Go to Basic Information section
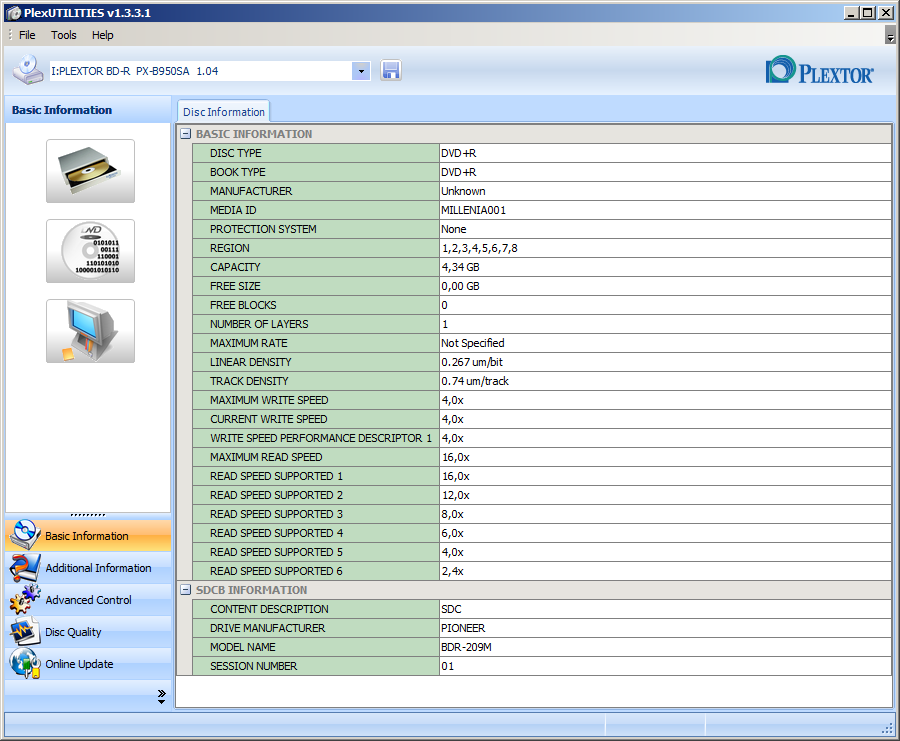This screenshot has height=741, width=900. 88,536
